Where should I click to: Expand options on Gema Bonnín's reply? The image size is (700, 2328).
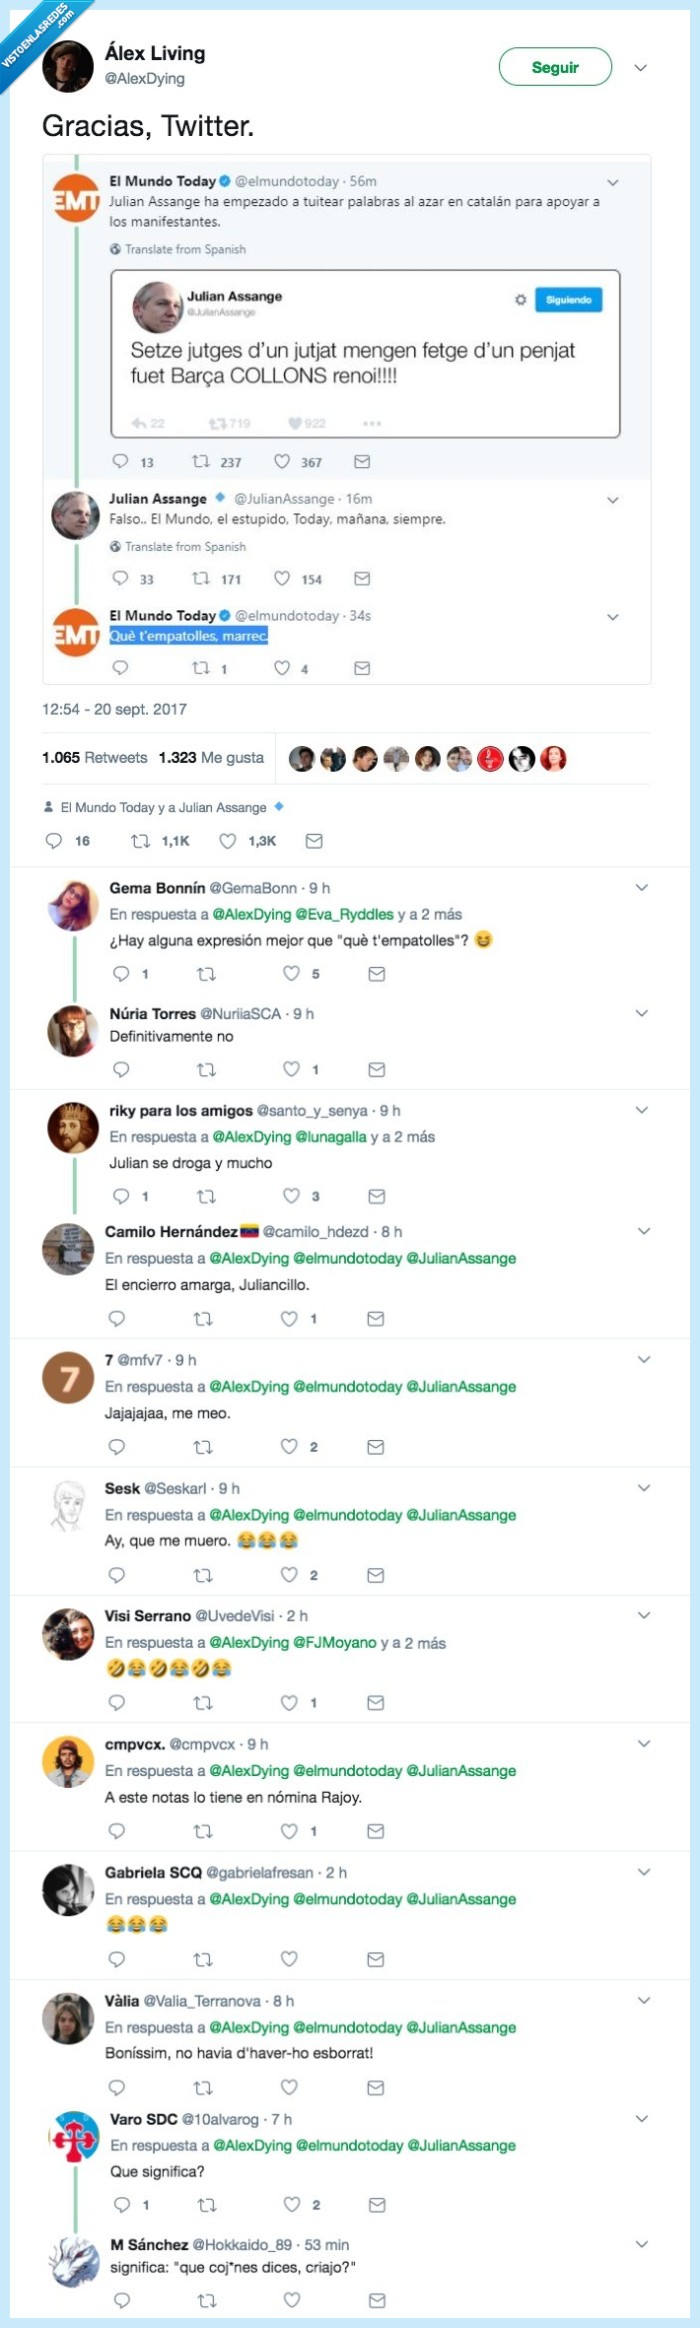pos(642,887)
